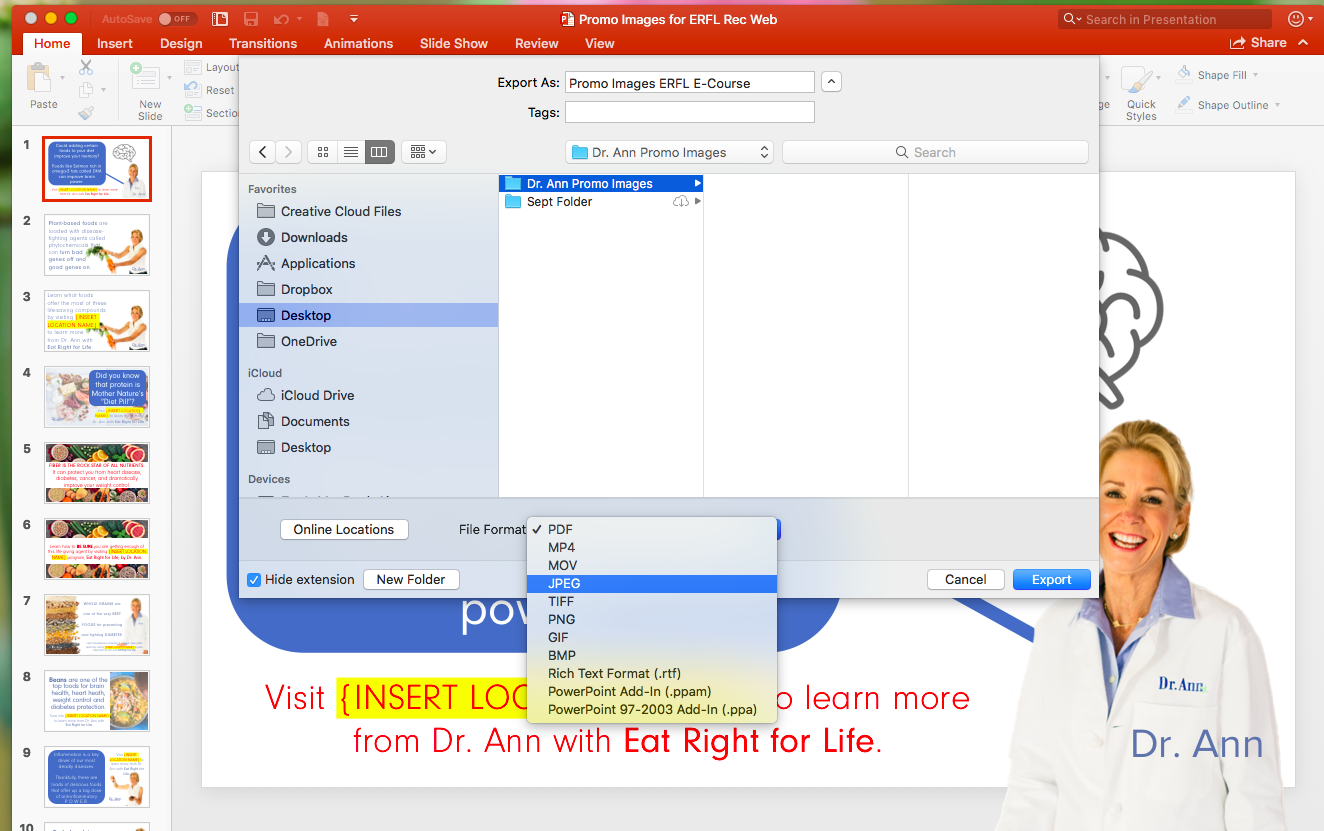Open the Slide Show ribbon tab
Viewport: 1324px width, 831px height.
454,43
